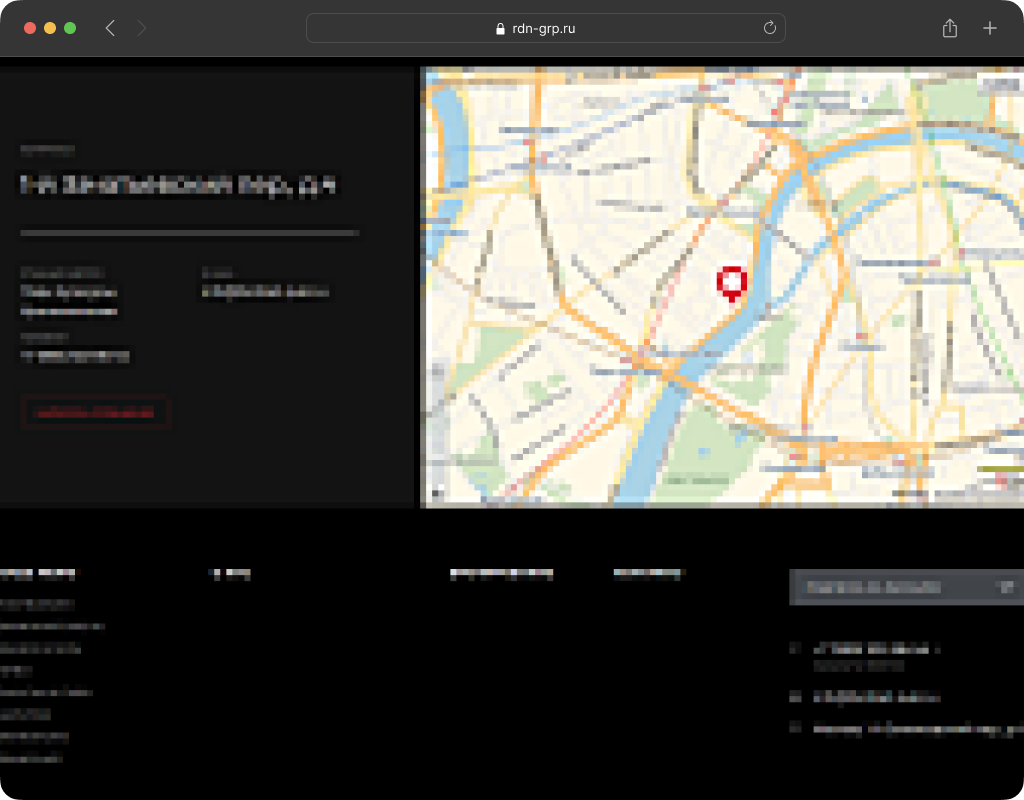1024x800 pixels.
Task: Open the Safari Share menu
Action: 949,28
